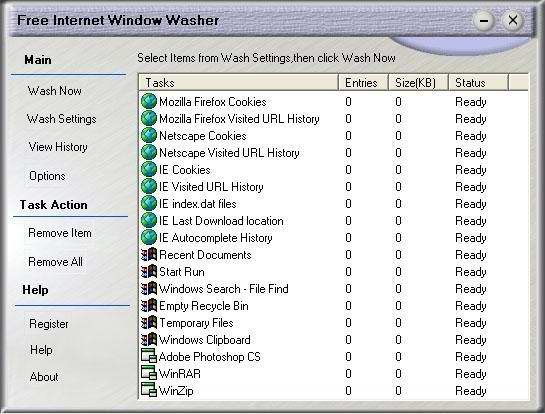Click the globe icon beside Mozilla Firefox Cookies
545x414 pixels.
point(149,101)
